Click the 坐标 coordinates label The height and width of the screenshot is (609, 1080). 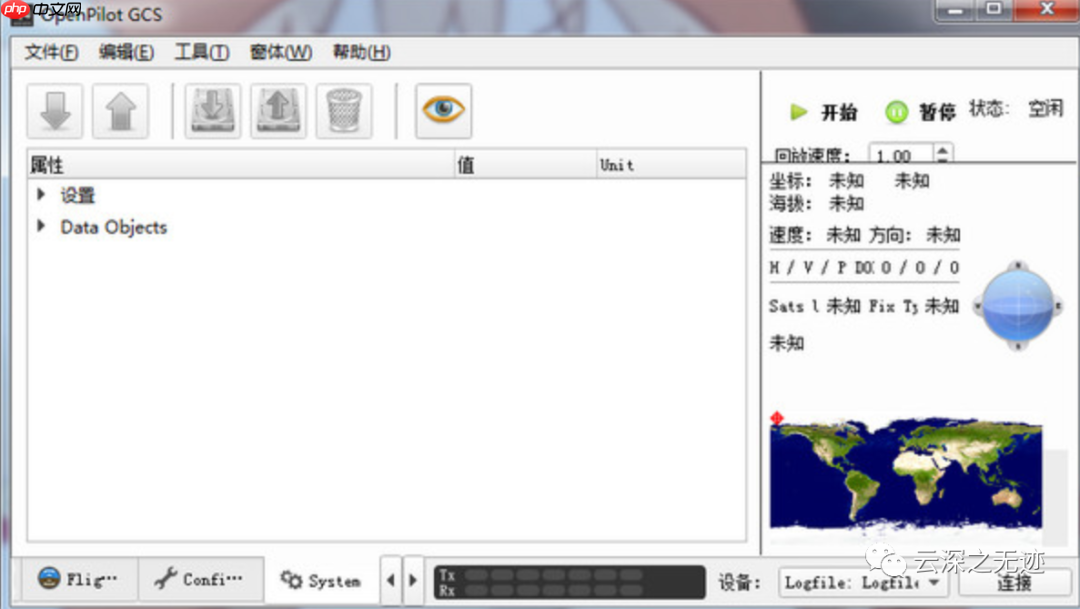789,180
